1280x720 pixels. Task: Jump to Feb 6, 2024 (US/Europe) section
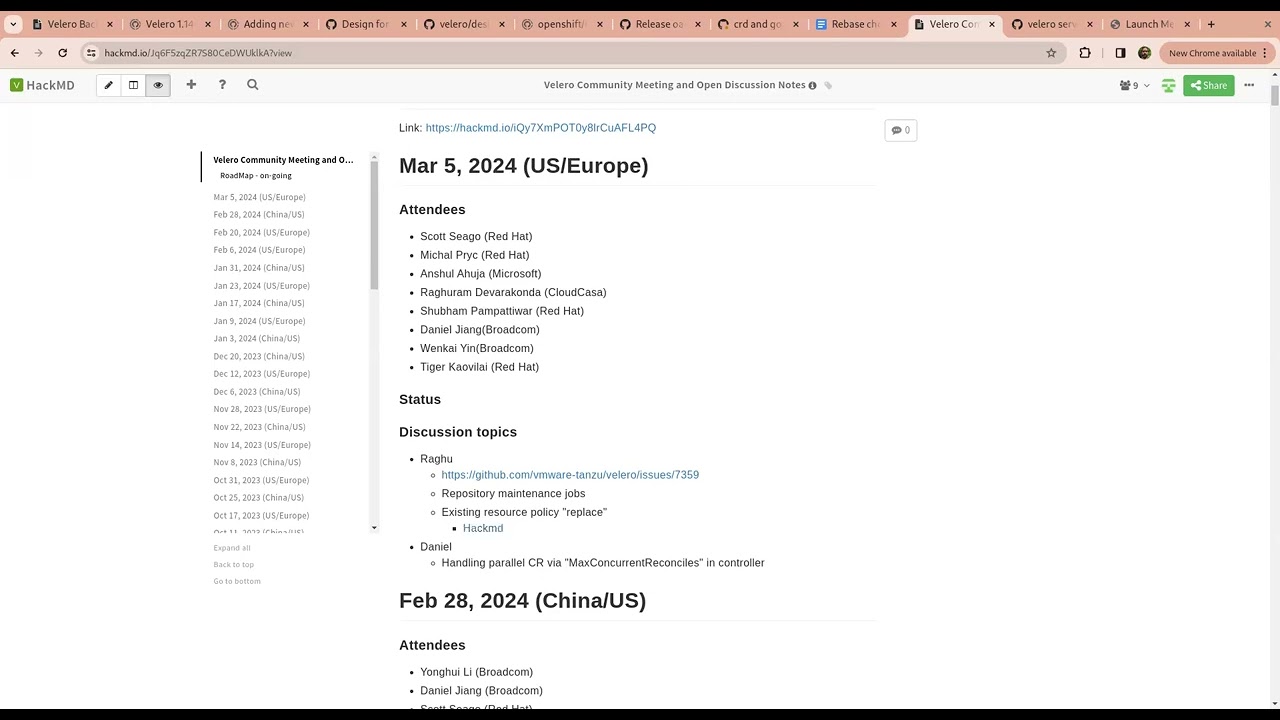[259, 250]
